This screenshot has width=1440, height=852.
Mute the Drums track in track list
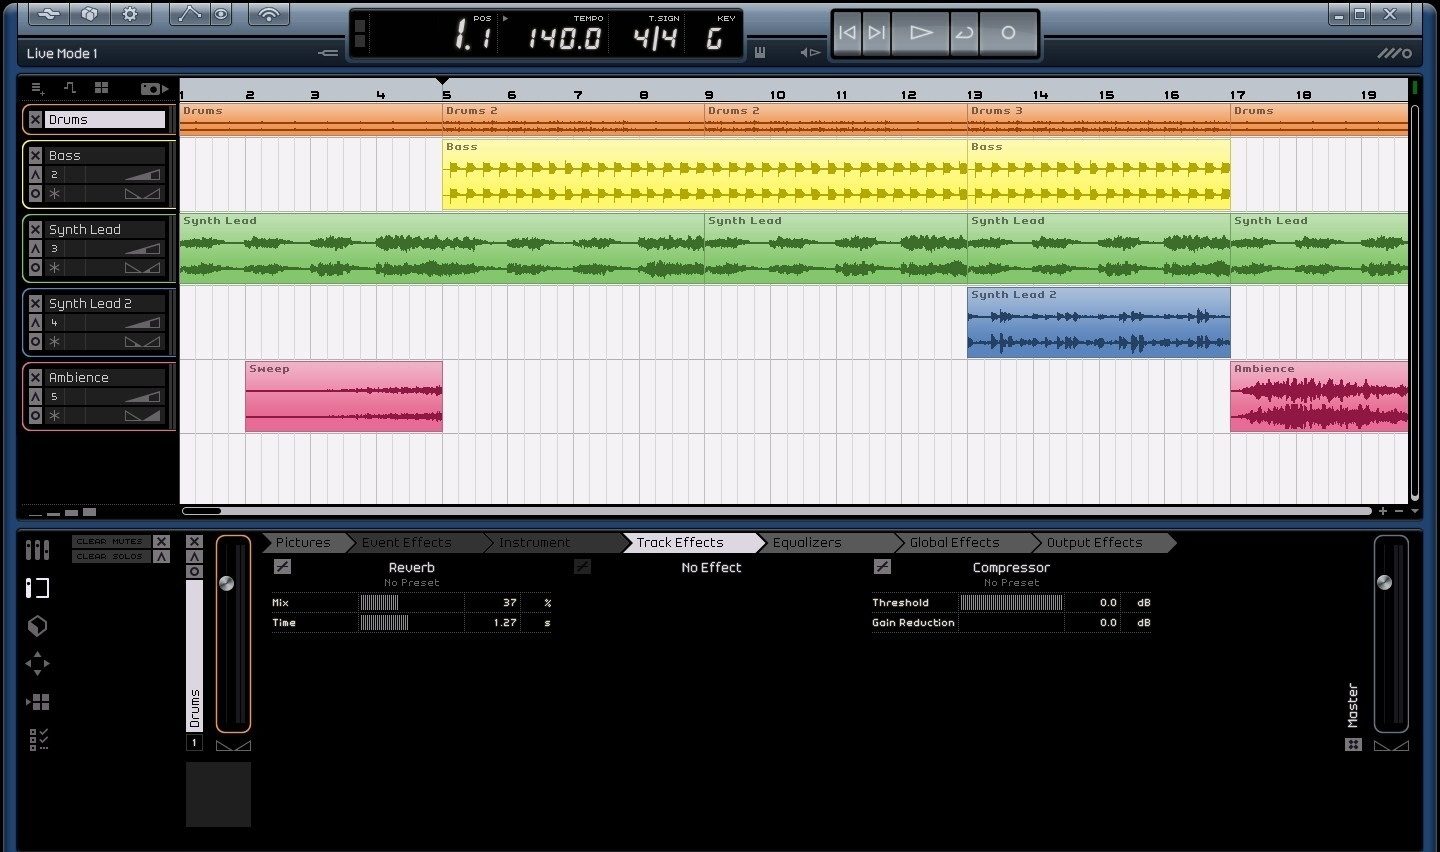pyautogui.click(x=35, y=119)
